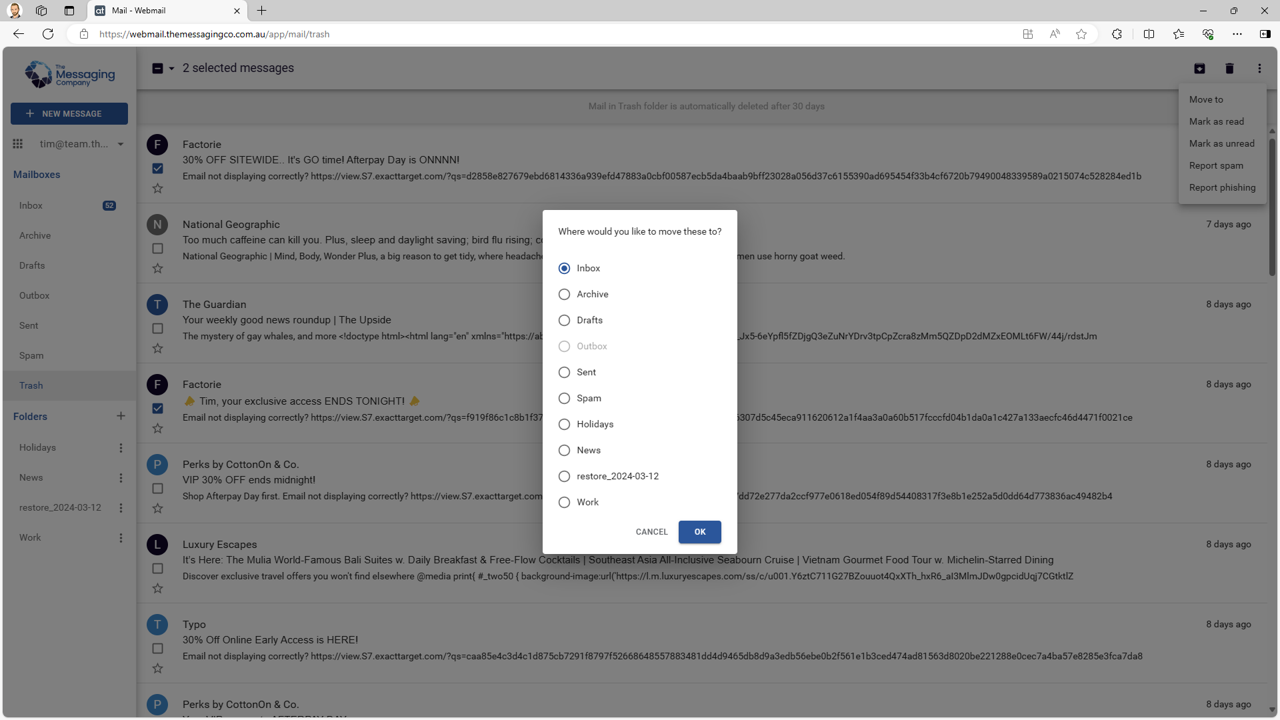This screenshot has width=1280, height=720.
Task: Select the Work radio option
Action: click(x=564, y=502)
